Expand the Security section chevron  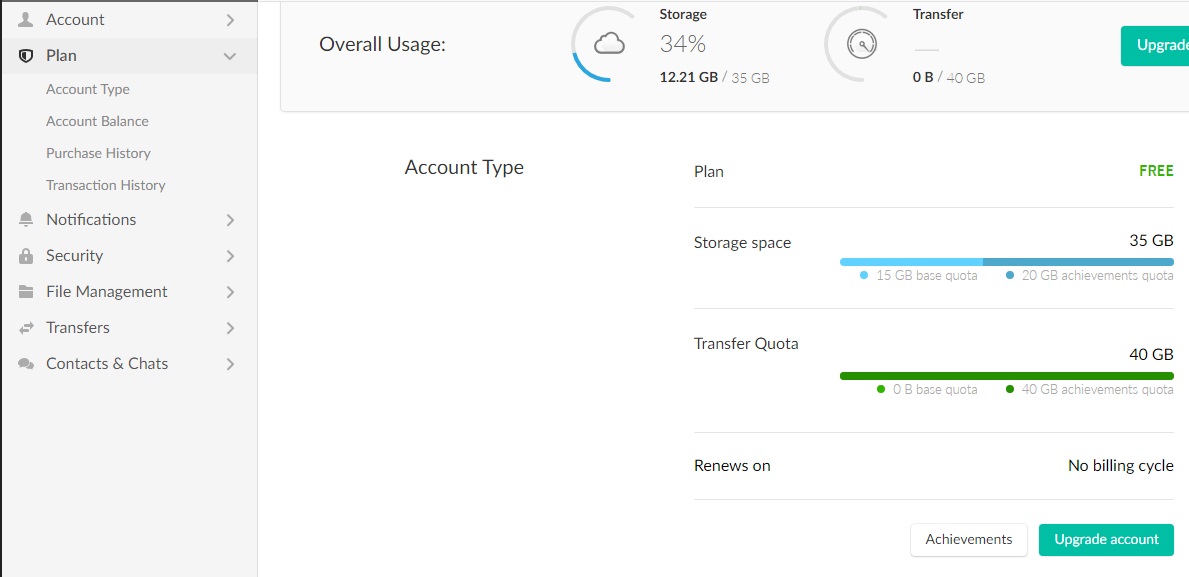click(230, 256)
